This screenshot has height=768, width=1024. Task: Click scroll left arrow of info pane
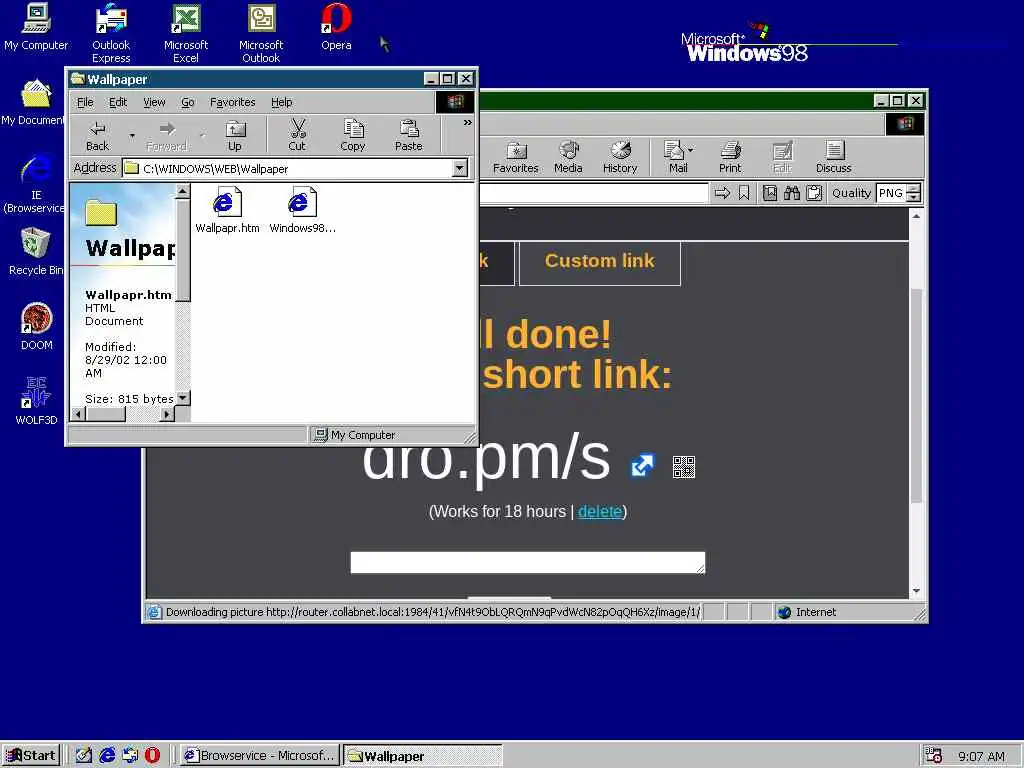pyautogui.click(x=79, y=414)
